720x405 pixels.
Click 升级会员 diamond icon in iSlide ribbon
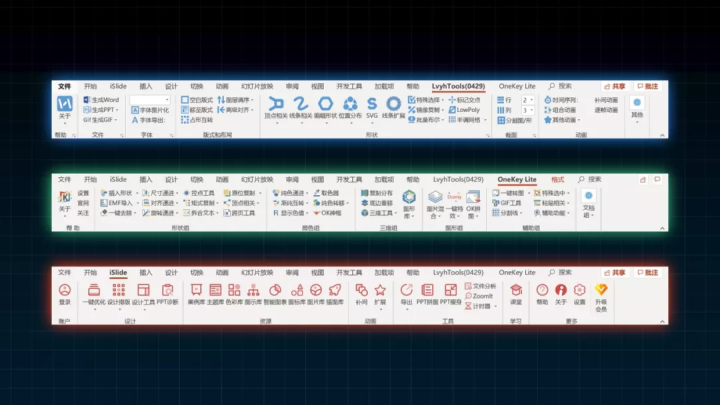click(x=601, y=289)
